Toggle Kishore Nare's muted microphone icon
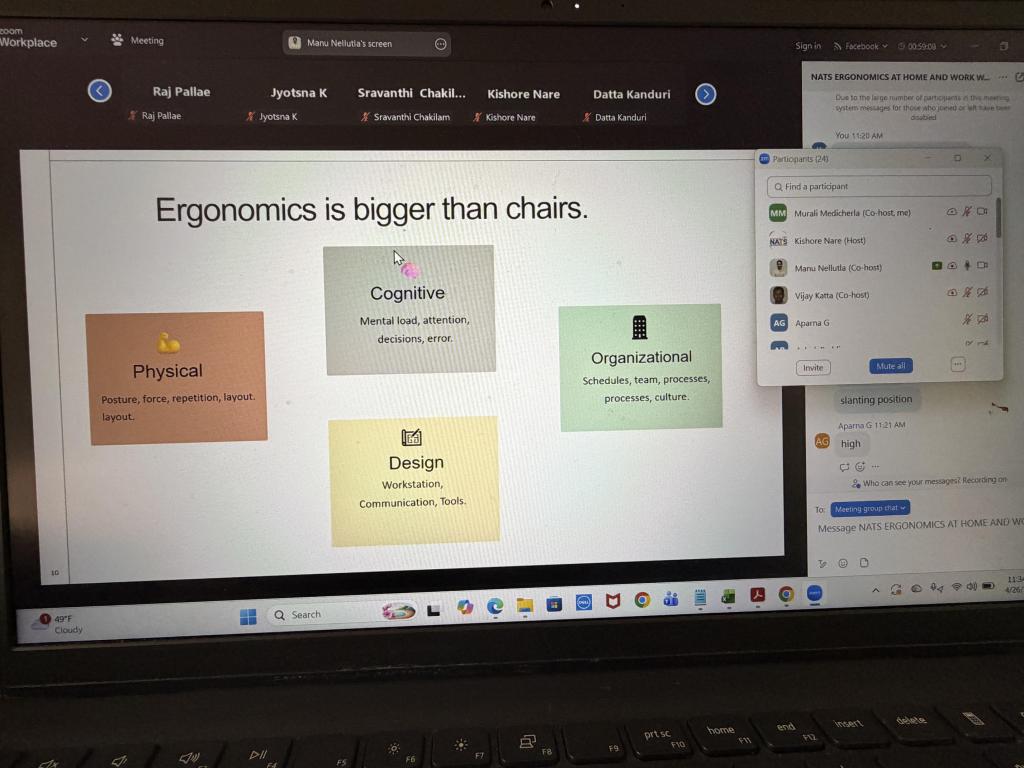This screenshot has height=768, width=1024. (x=967, y=238)
